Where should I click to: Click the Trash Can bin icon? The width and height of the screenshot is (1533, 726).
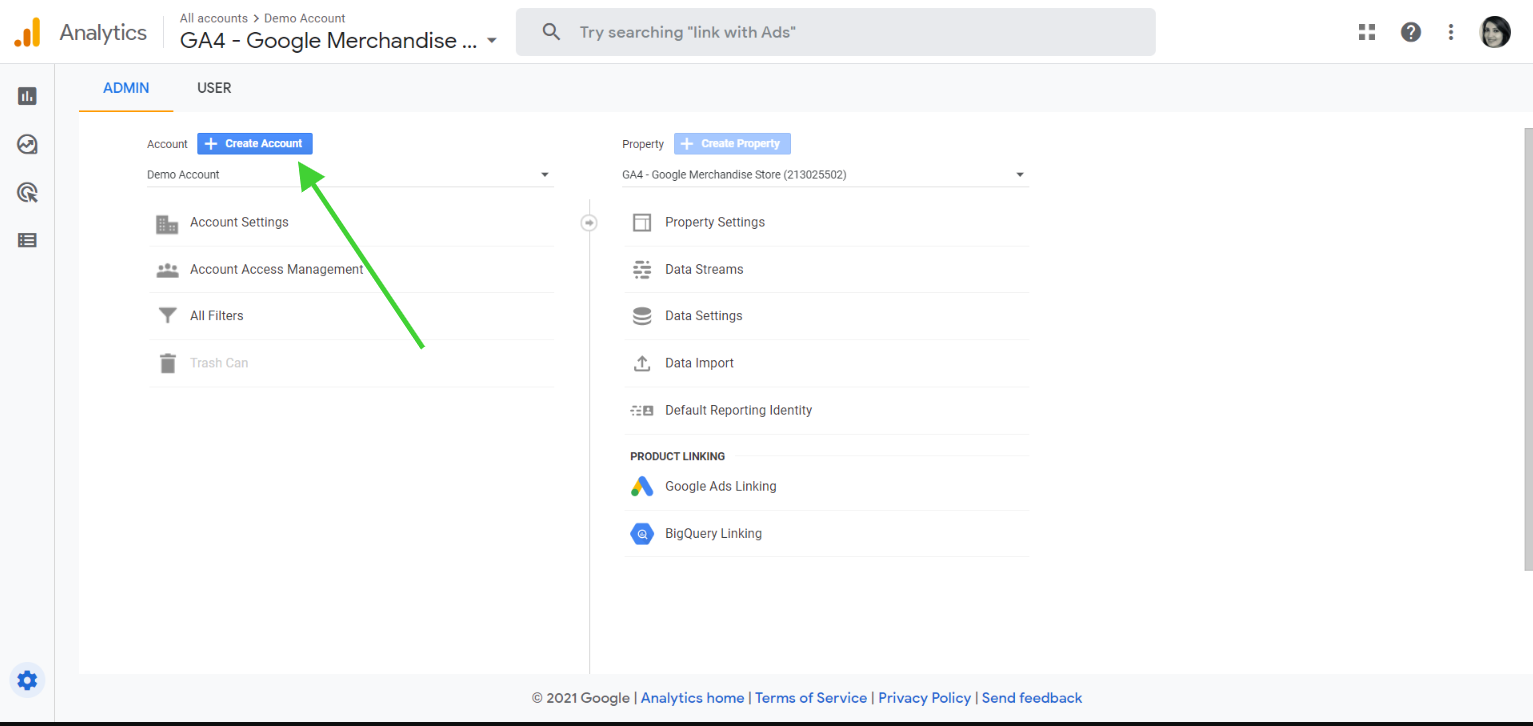pos(167,363)
